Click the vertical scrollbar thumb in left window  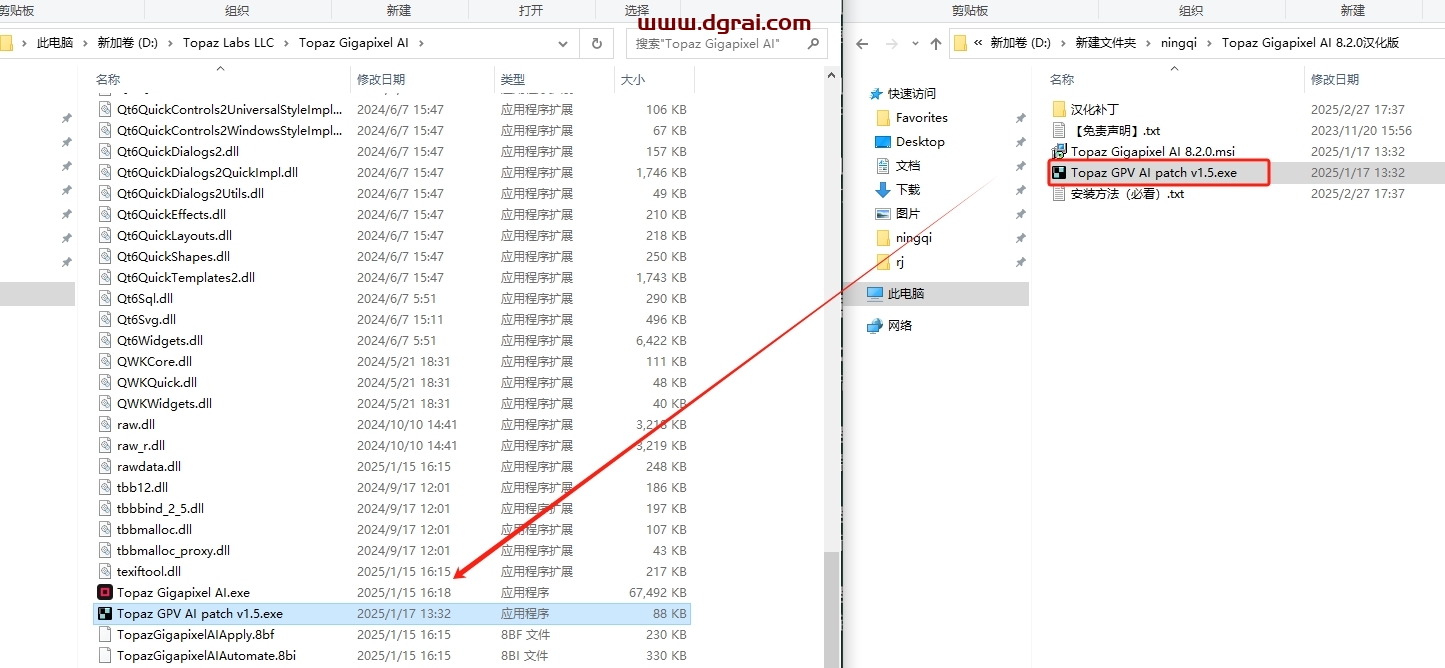coord(832,610)
